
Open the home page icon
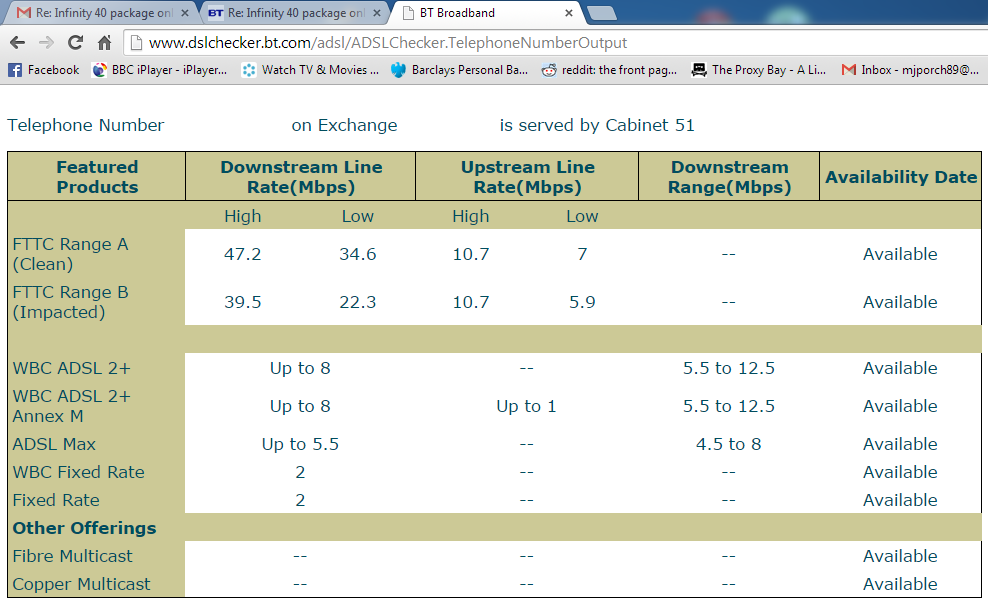tap(105, 43)
